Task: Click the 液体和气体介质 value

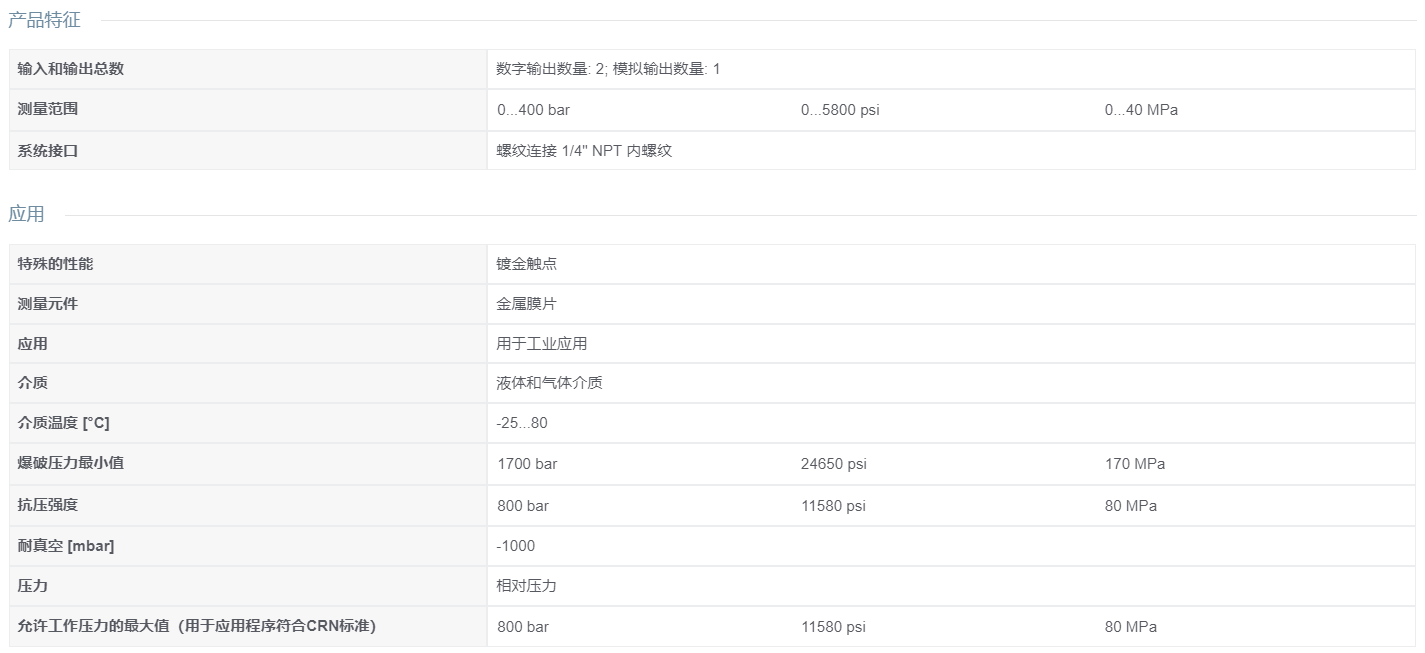Action: tap(549, 383)
